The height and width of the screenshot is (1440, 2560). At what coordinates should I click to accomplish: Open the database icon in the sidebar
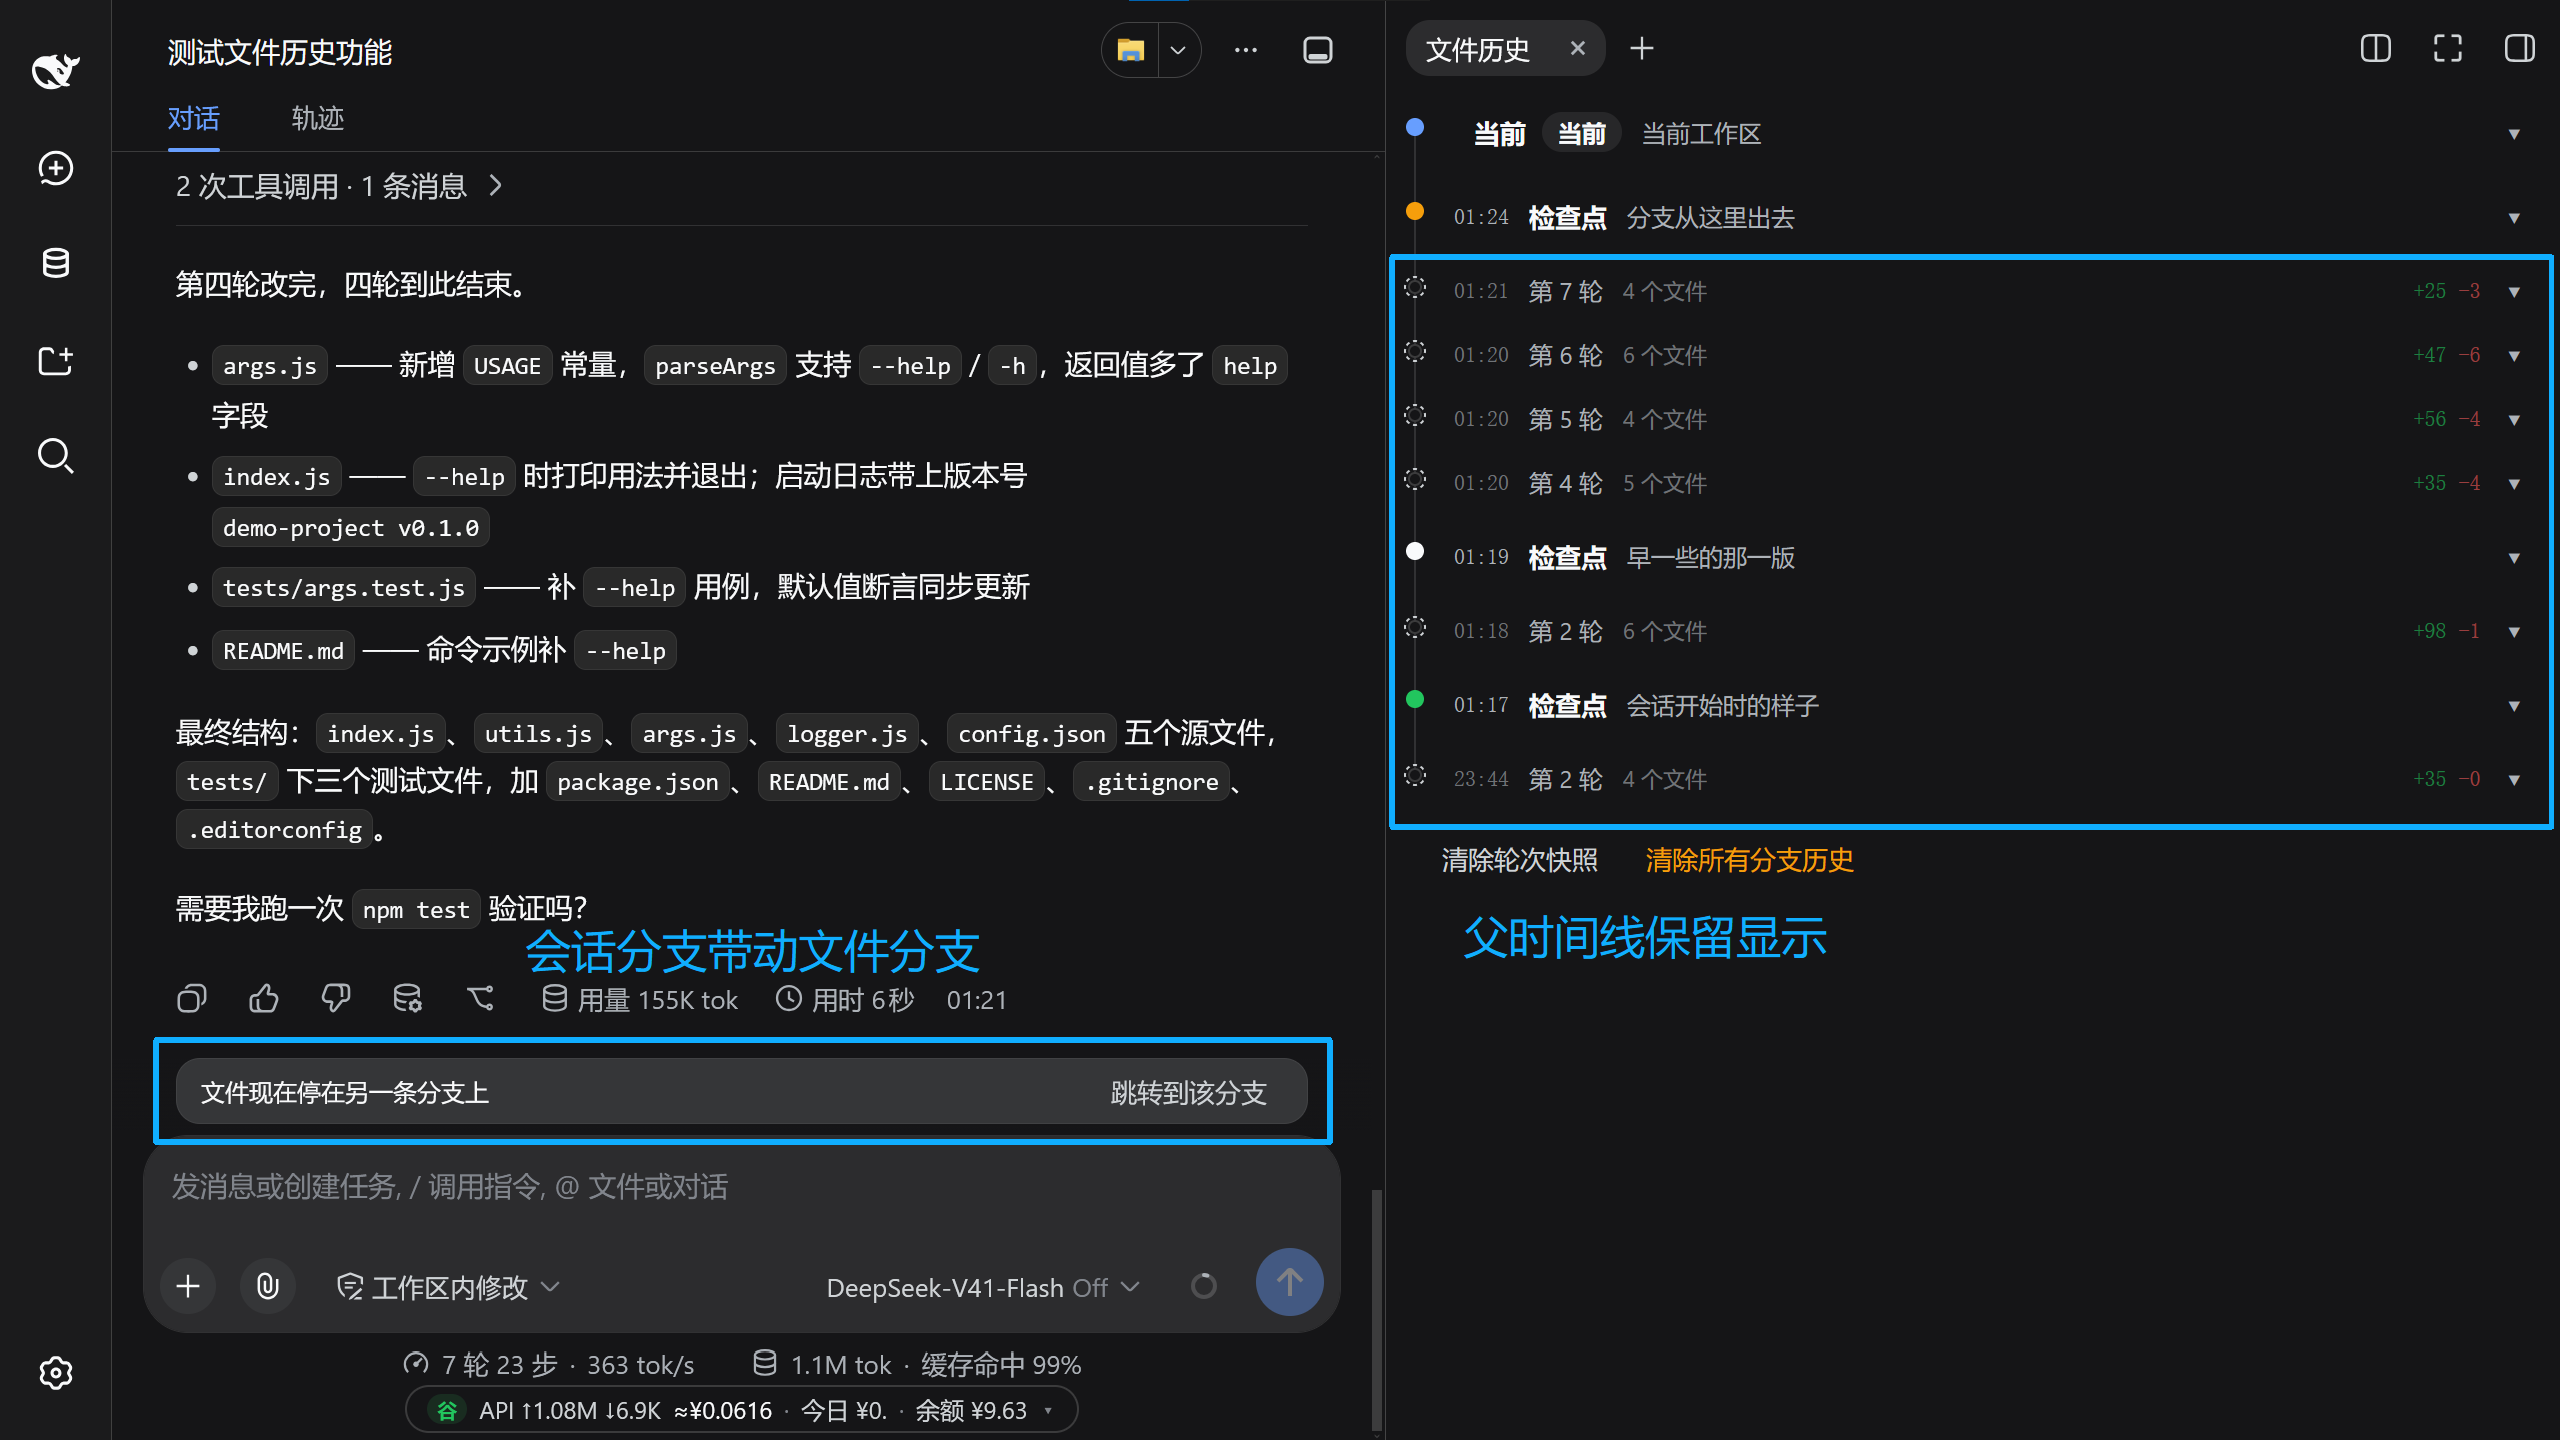pyautogui.click(x=55, y=264)
